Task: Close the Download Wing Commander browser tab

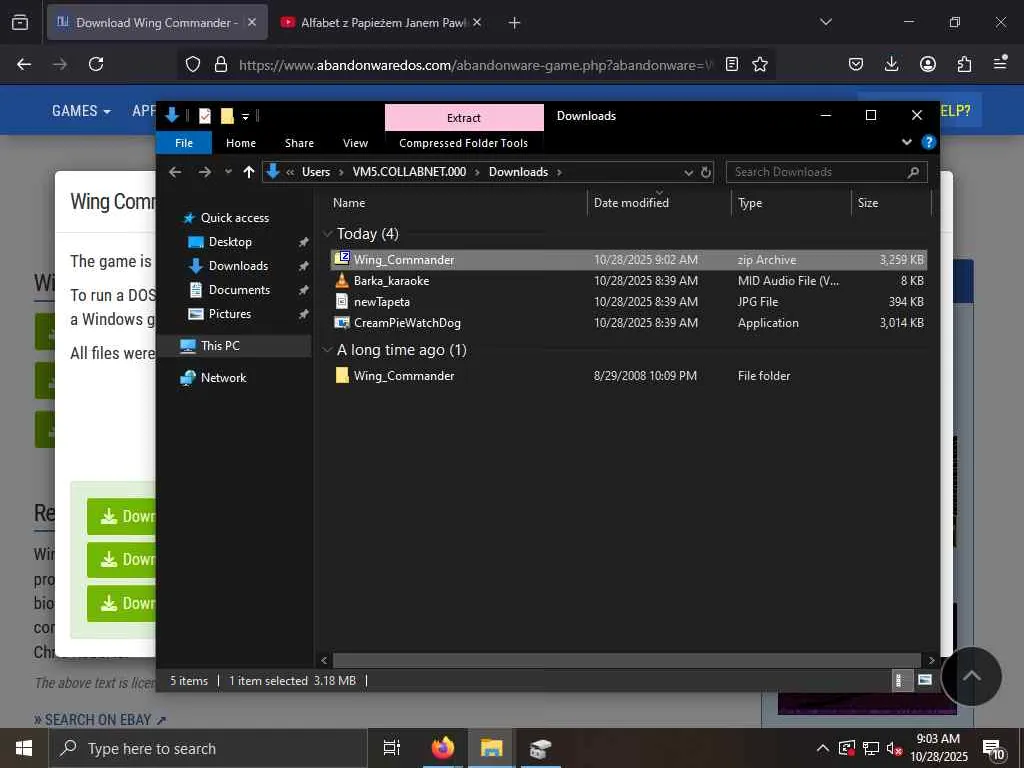Action: coord(252,22)
